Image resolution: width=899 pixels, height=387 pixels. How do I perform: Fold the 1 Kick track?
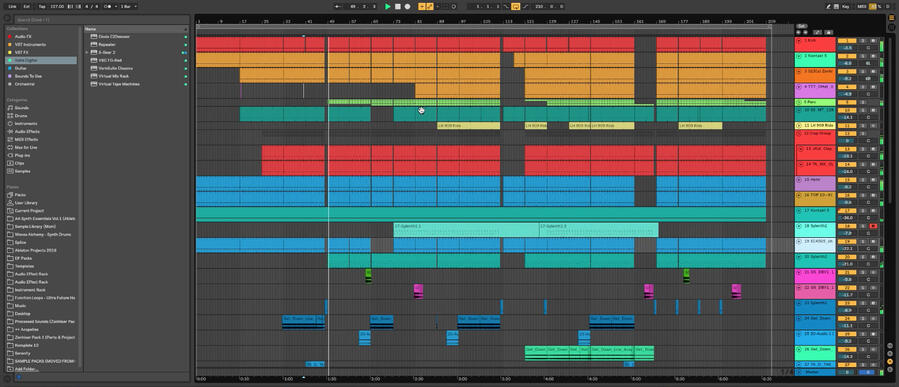coord(799,41)
